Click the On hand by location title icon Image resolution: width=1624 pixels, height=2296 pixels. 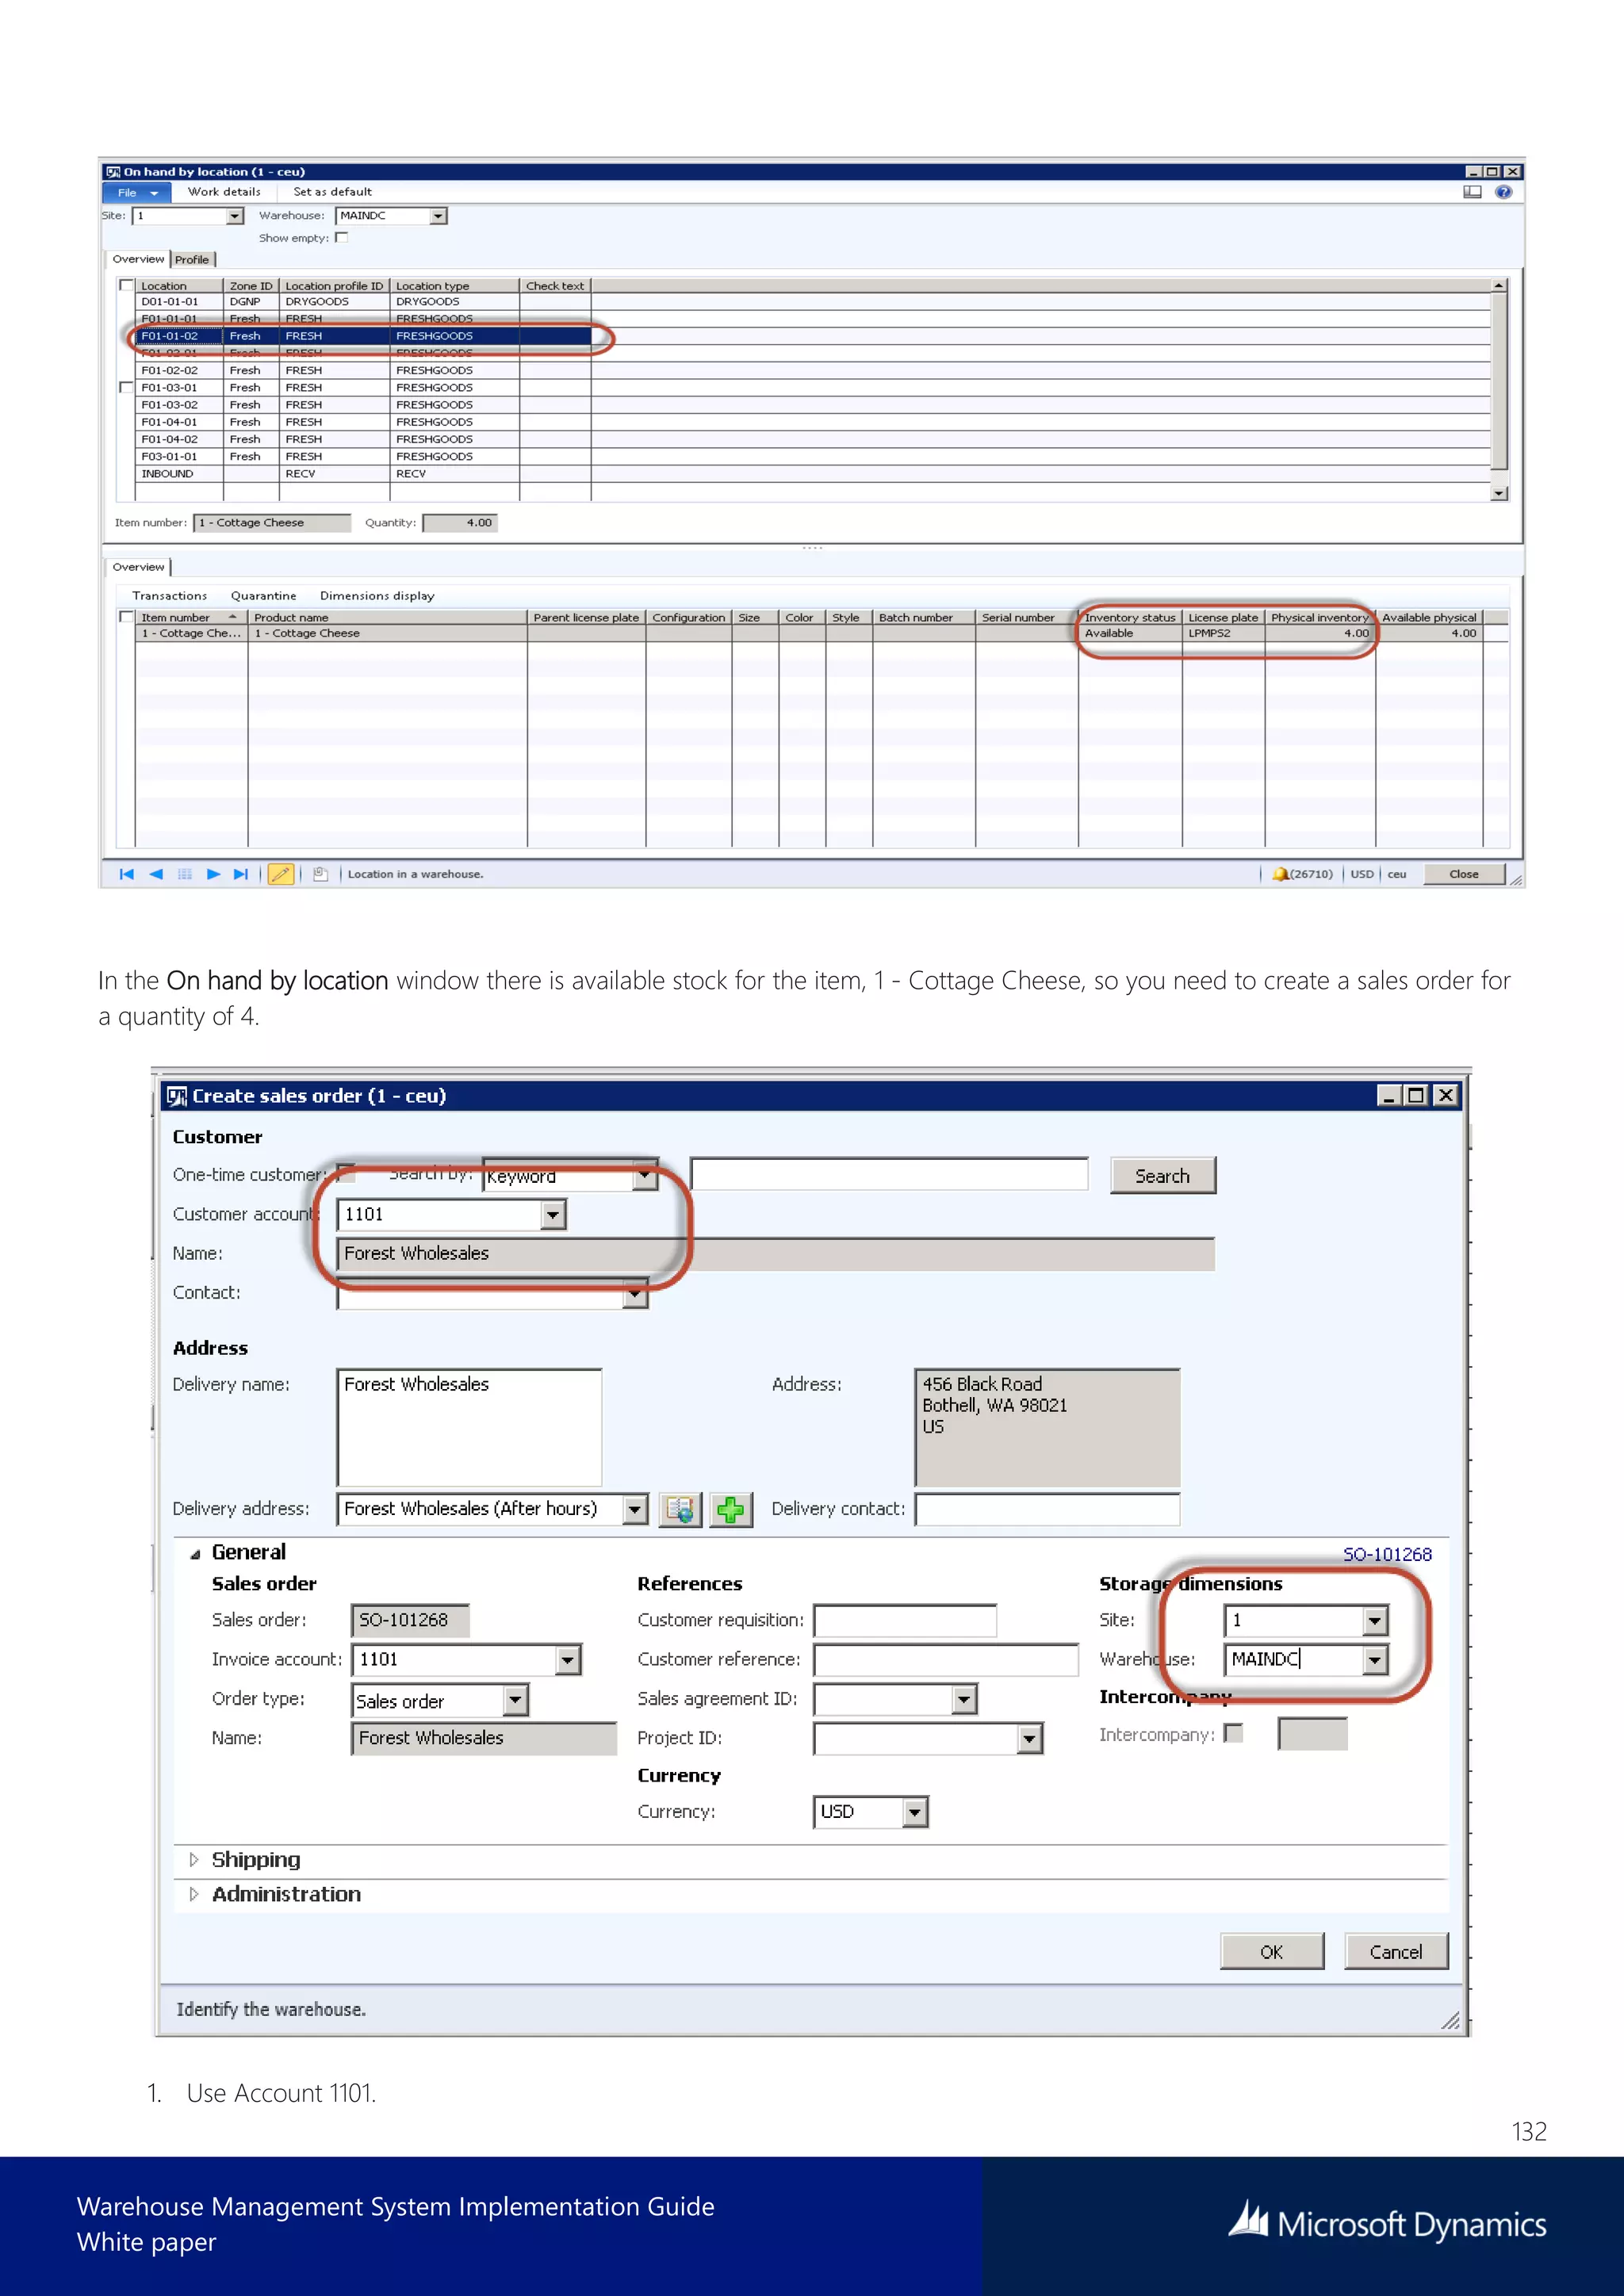[x=113, y=172]
